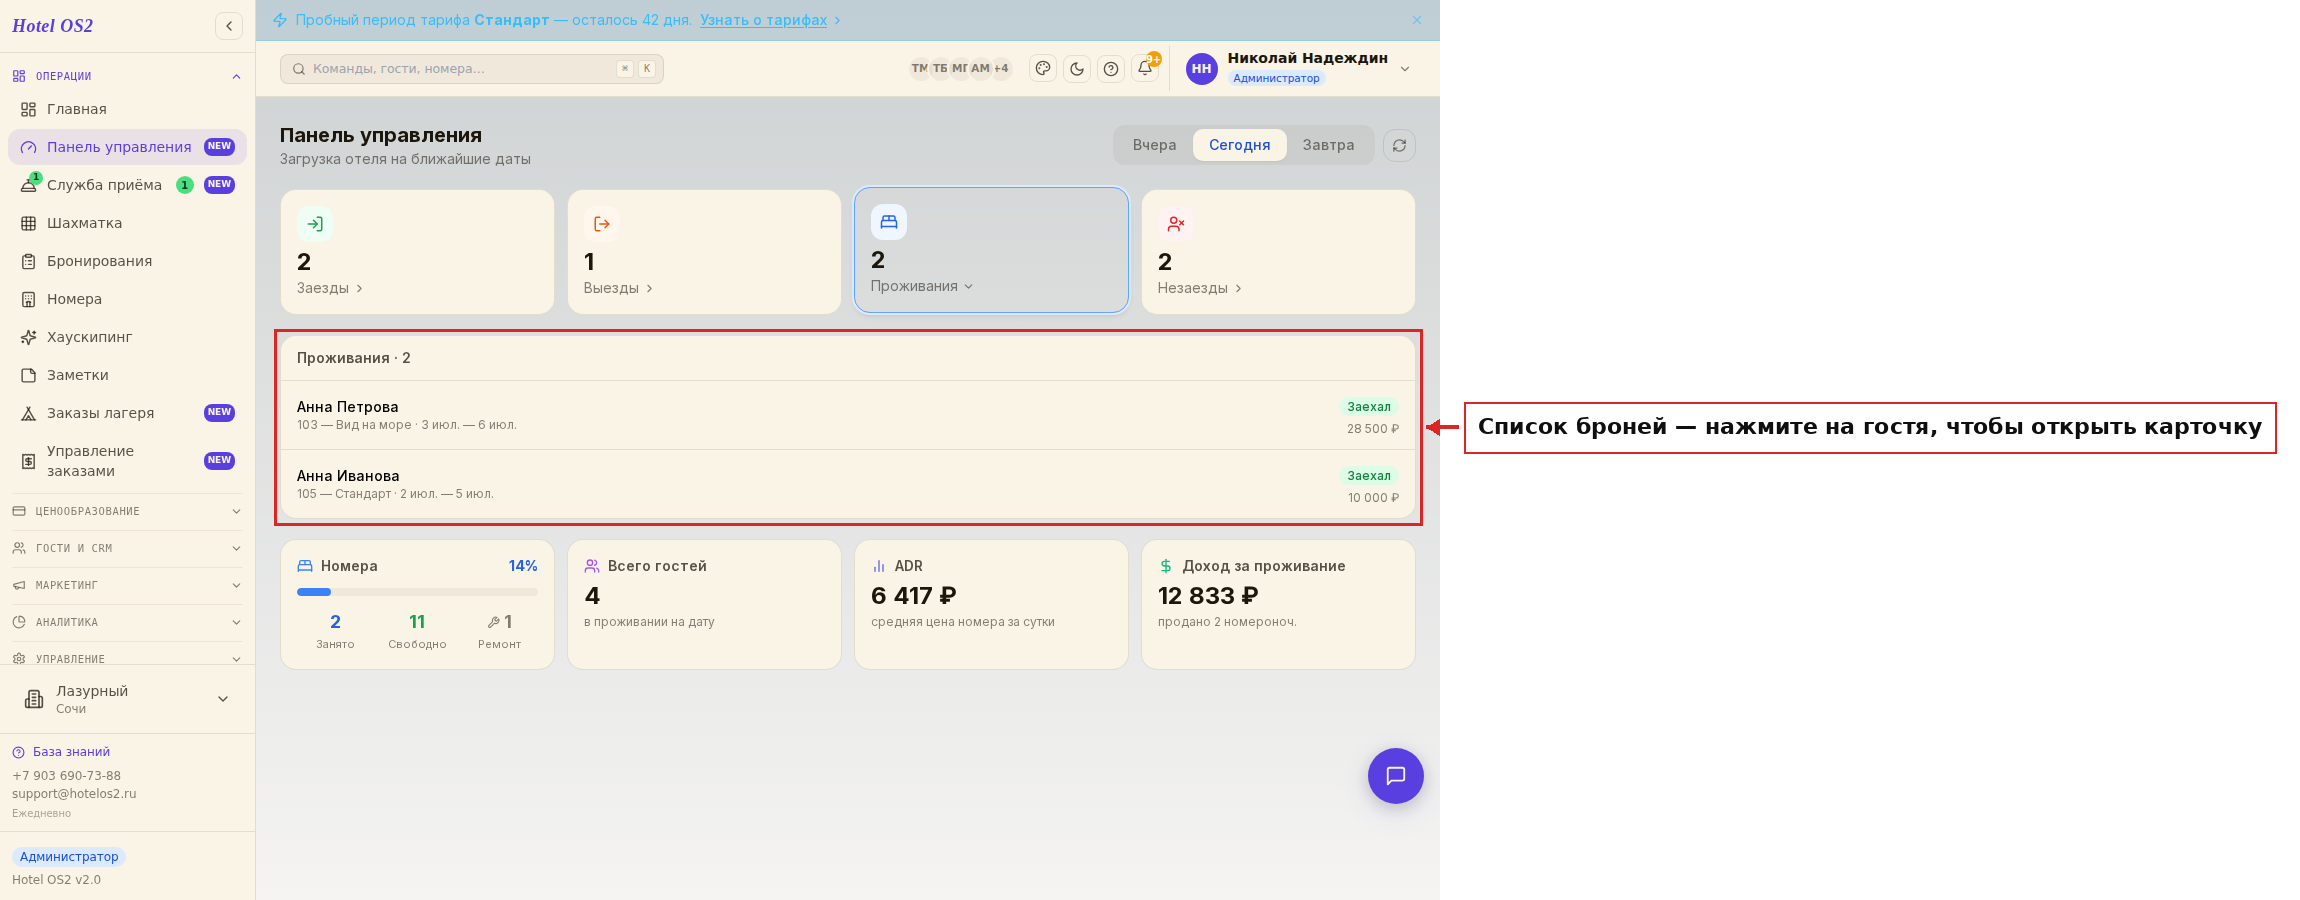2300x900 pixels.
Task: Open the help question mark icon
Action: [x=1111, y=69]
